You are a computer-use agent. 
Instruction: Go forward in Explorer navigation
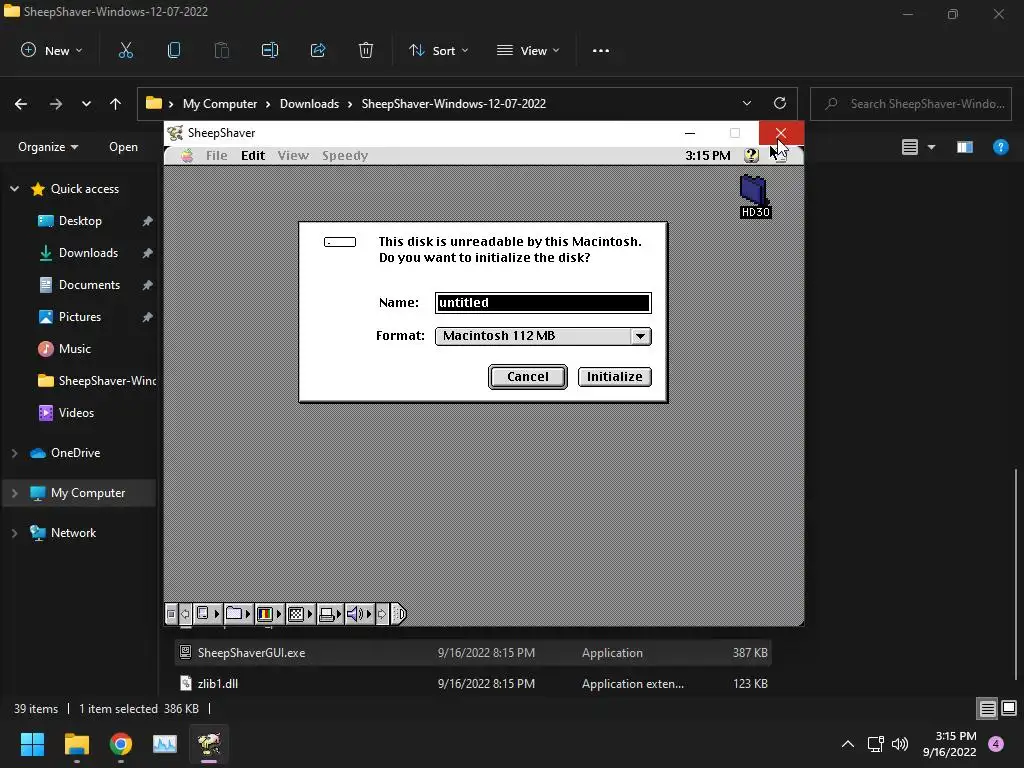coord(56,104)
